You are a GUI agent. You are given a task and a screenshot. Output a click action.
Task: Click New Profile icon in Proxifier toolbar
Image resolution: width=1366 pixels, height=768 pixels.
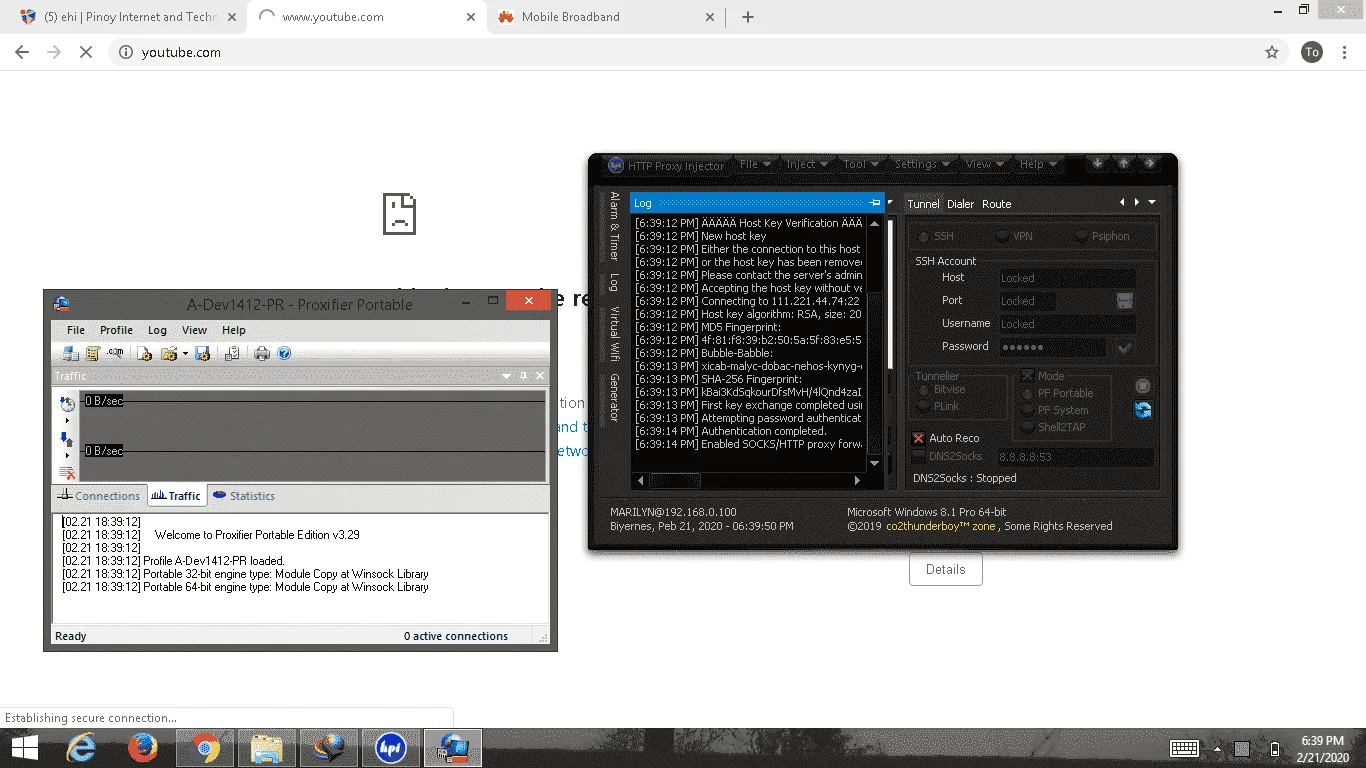144,353
